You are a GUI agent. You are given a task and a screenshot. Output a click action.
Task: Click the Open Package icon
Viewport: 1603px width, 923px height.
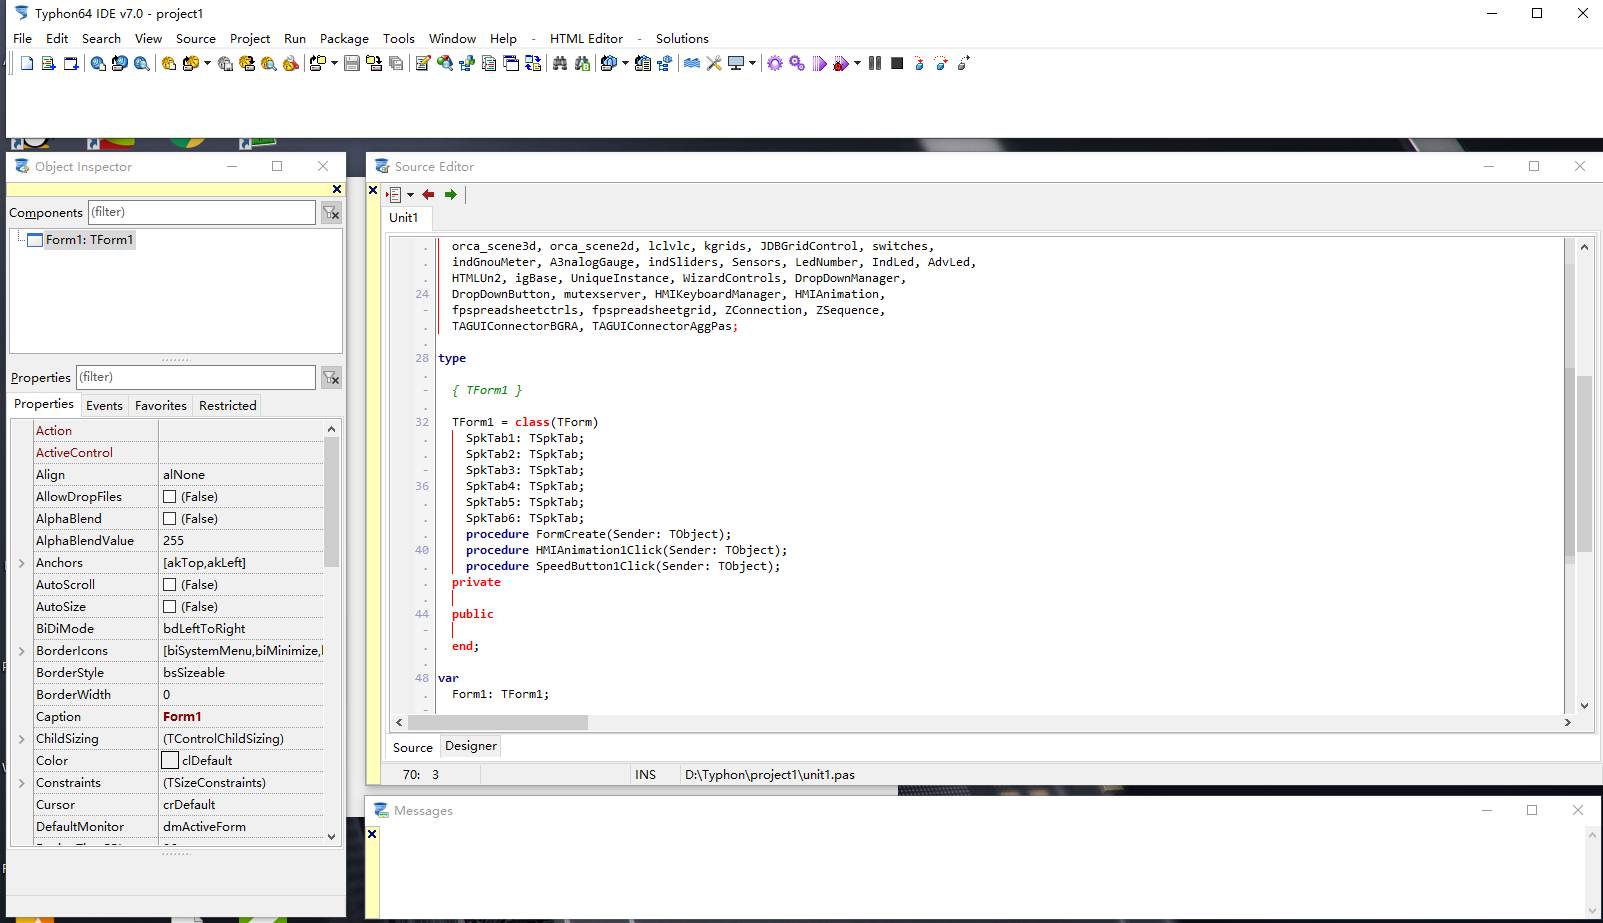tap(608, 63)
